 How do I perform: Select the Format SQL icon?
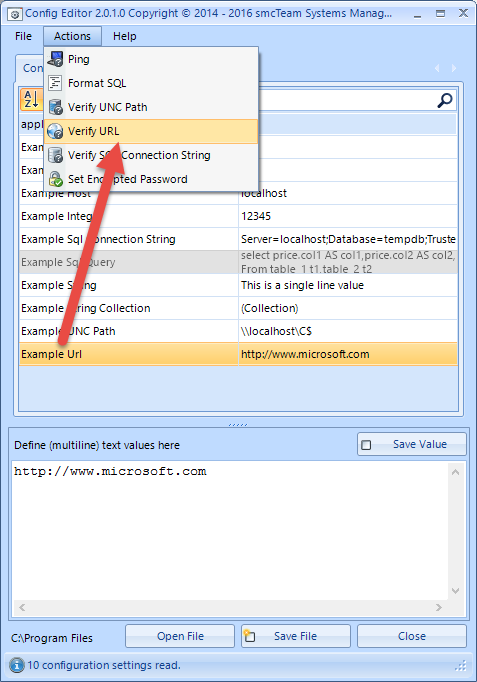[x=55, y=83]
